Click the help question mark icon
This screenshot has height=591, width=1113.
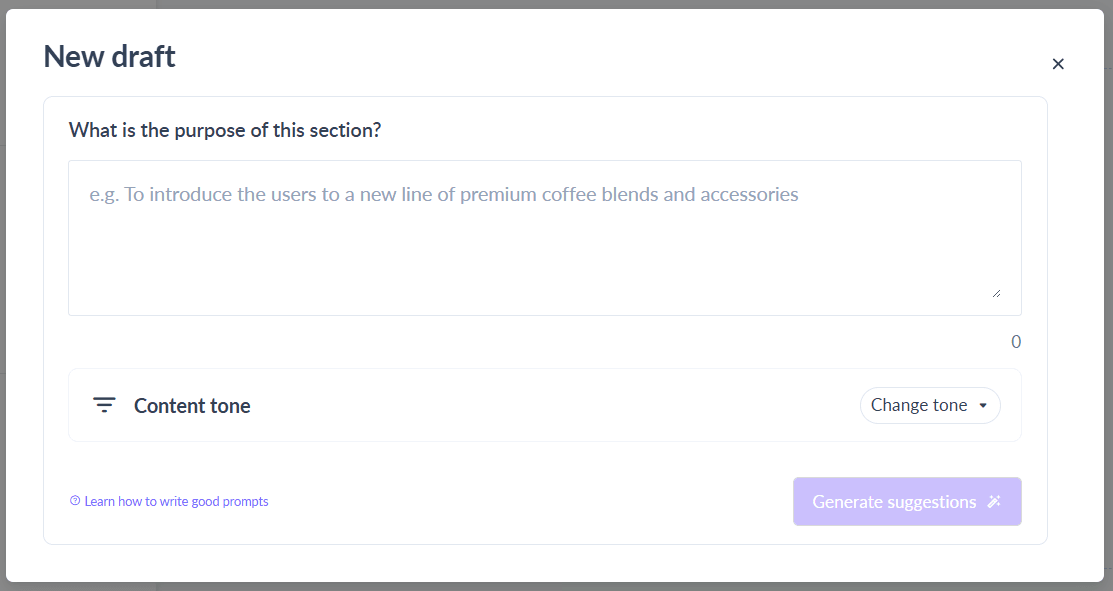coord(75,501)
